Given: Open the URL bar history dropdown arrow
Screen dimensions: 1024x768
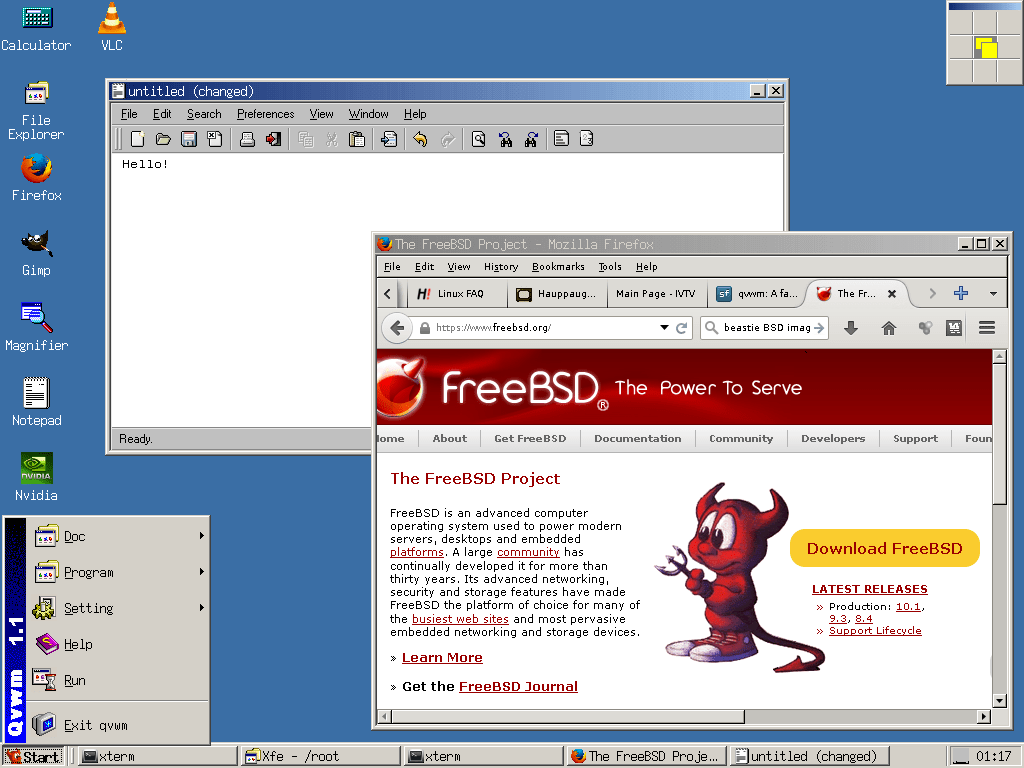Looking at the screenshot, I should (664, 328).
